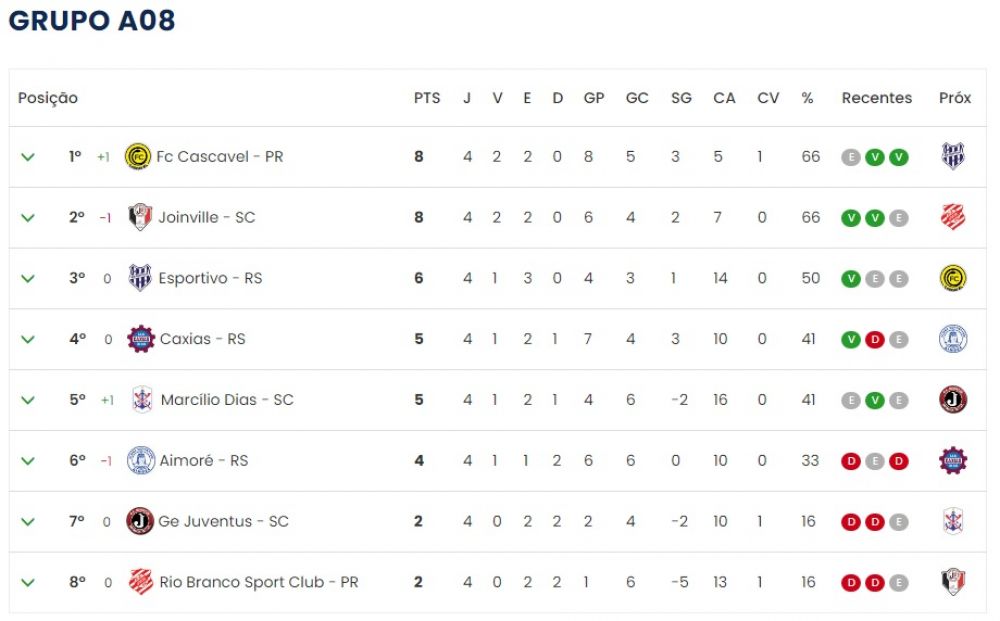The image size is (1000, 621).
Task: Click the Rio Branco Sport Club crest
Action: pyautogui.click(x=141, y=582)
